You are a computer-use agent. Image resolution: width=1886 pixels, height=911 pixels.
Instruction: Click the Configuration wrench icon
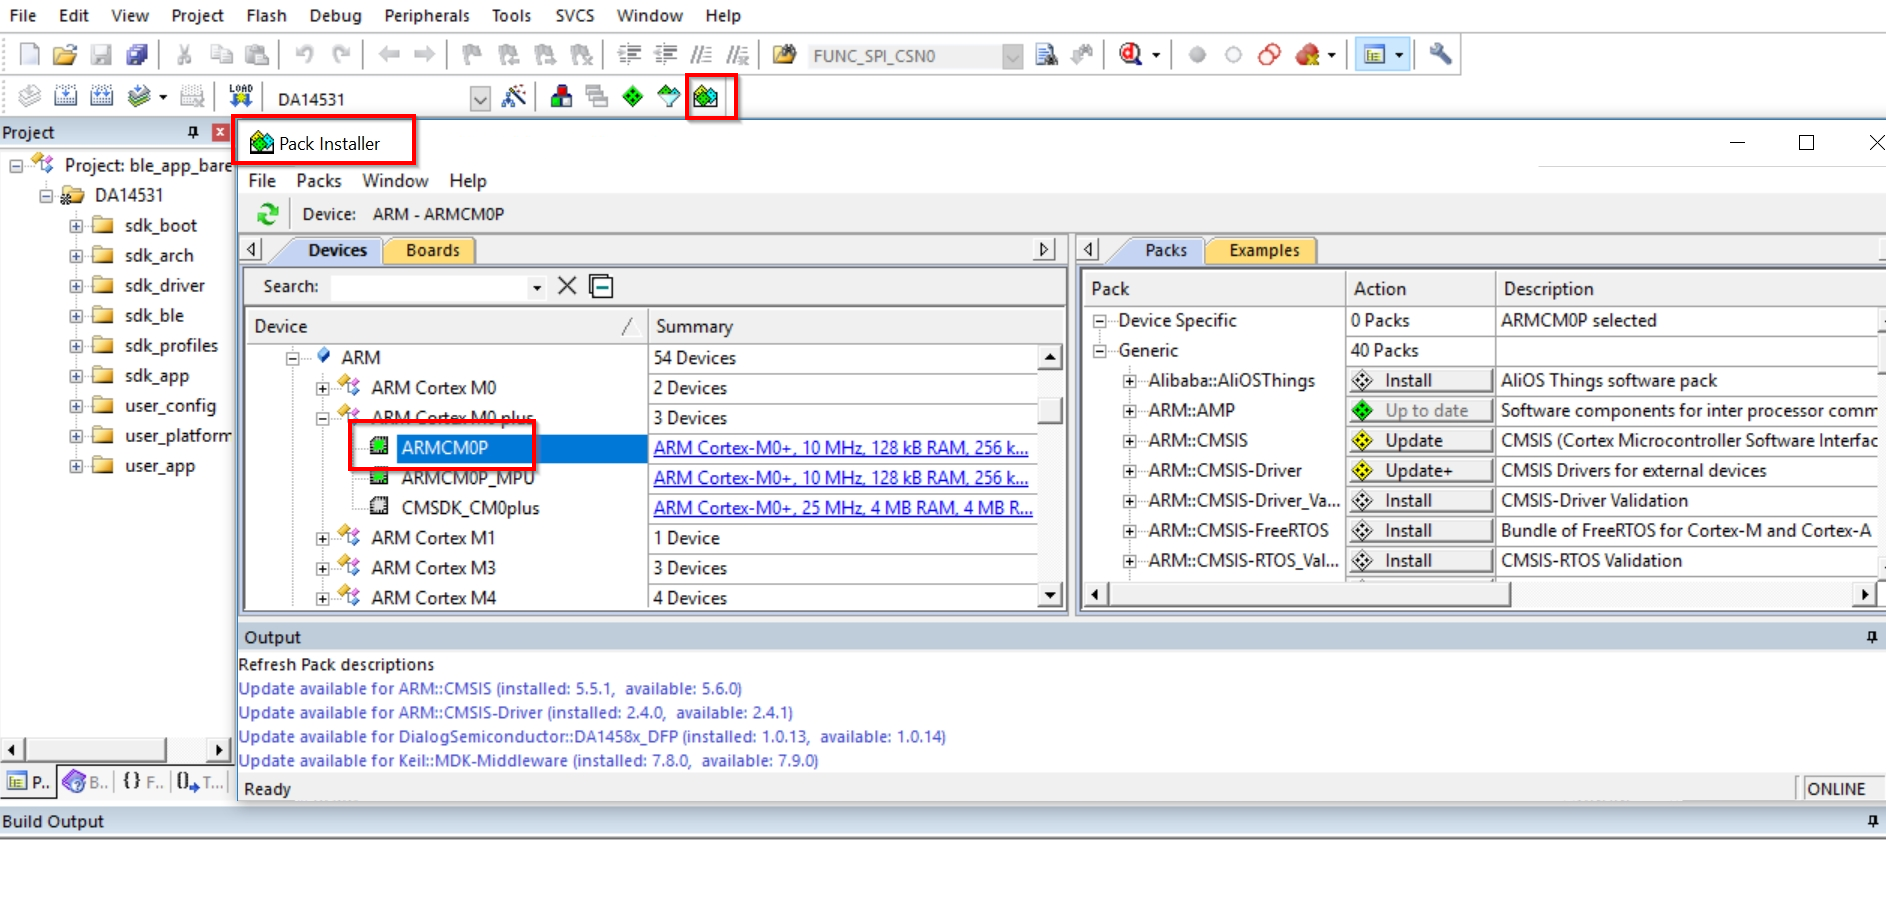coord(1440,55)
